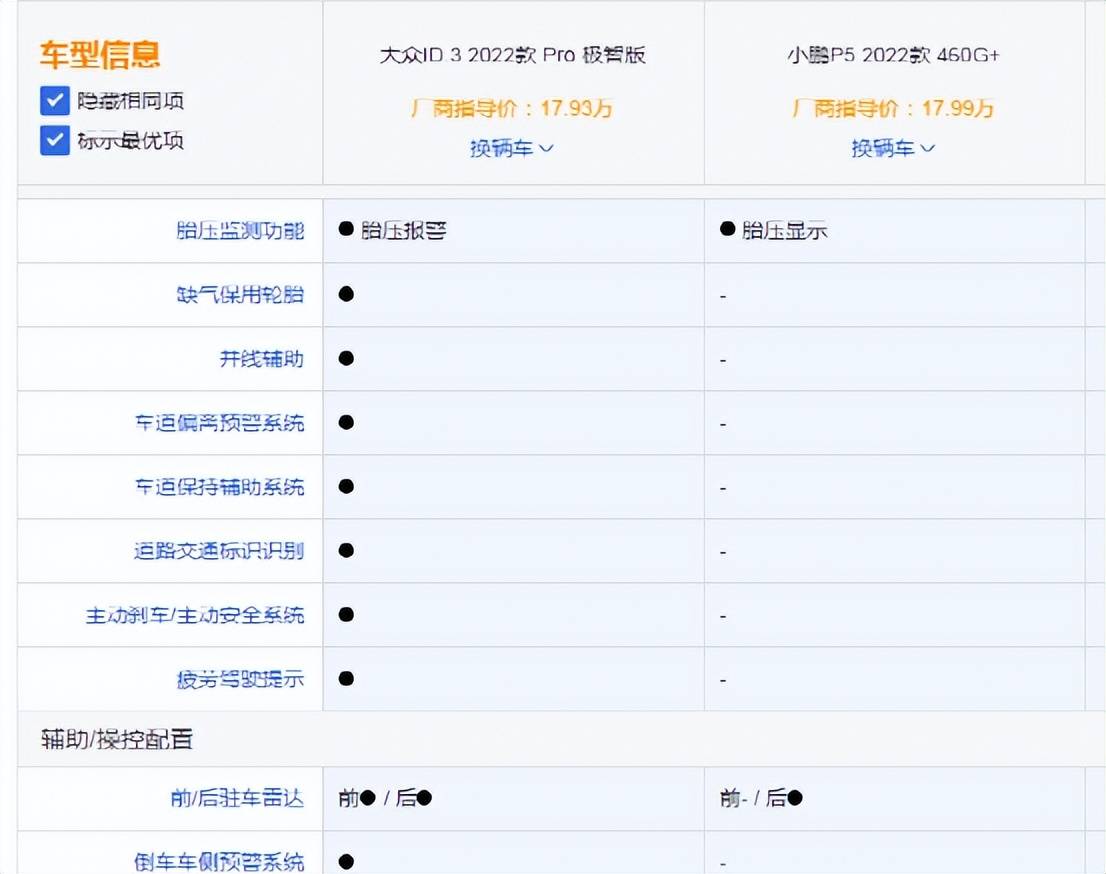1106x874 pixels.
Task: Open 换辆车 dropdown under 大众ID.3
Action: tap(512, 148)
